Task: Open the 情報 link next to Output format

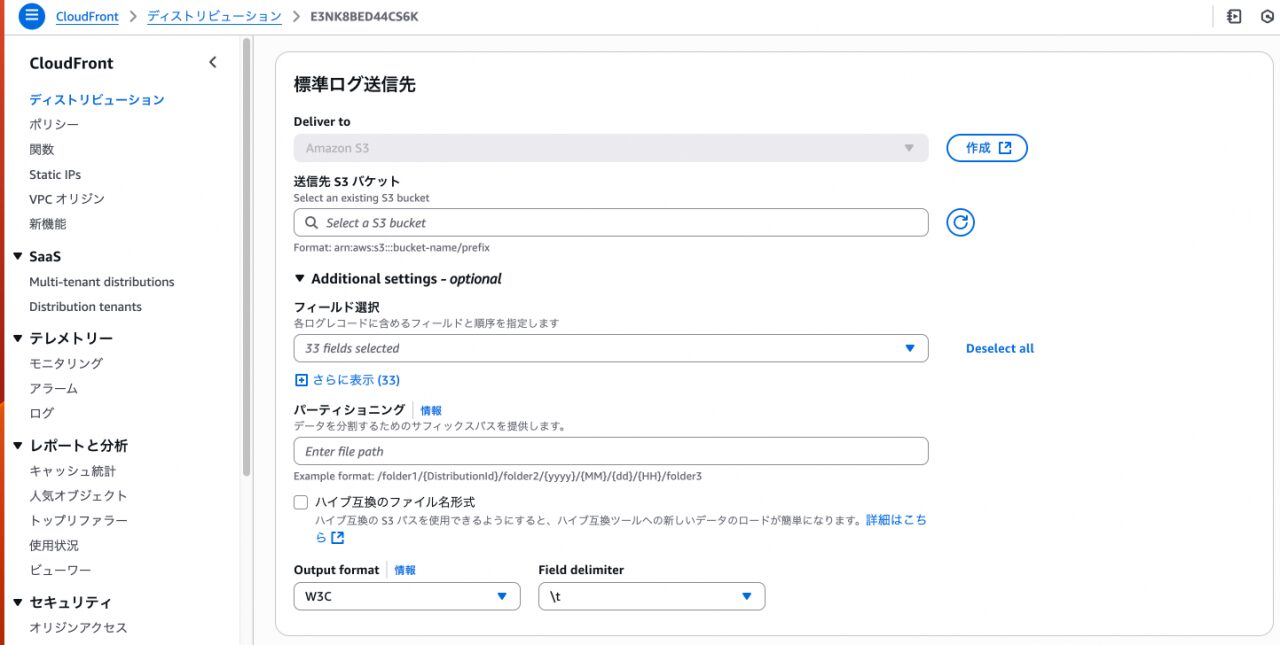Action: pos(405,570)
